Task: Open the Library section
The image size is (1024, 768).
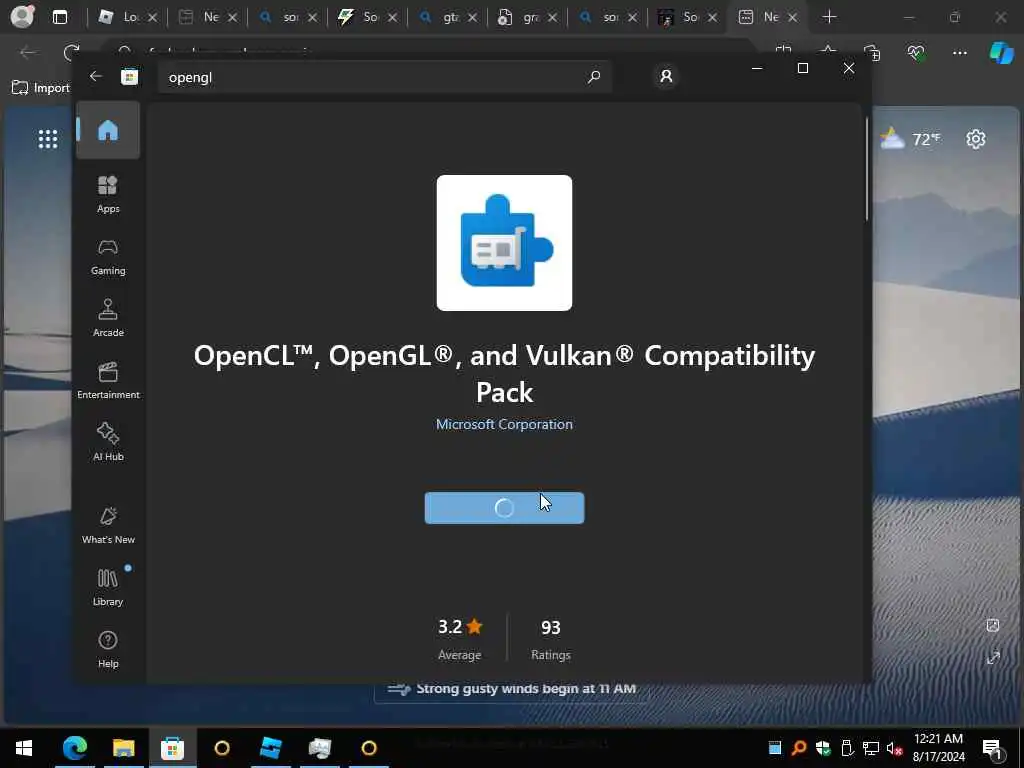Action: pos(108,587)
